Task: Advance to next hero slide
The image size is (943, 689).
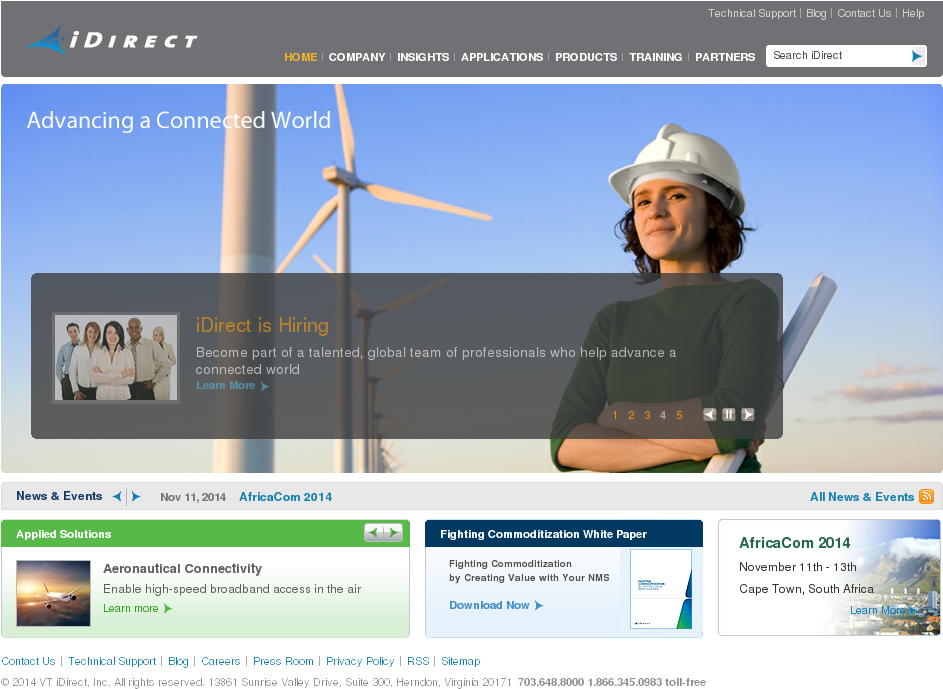Action: pos(748,415)
